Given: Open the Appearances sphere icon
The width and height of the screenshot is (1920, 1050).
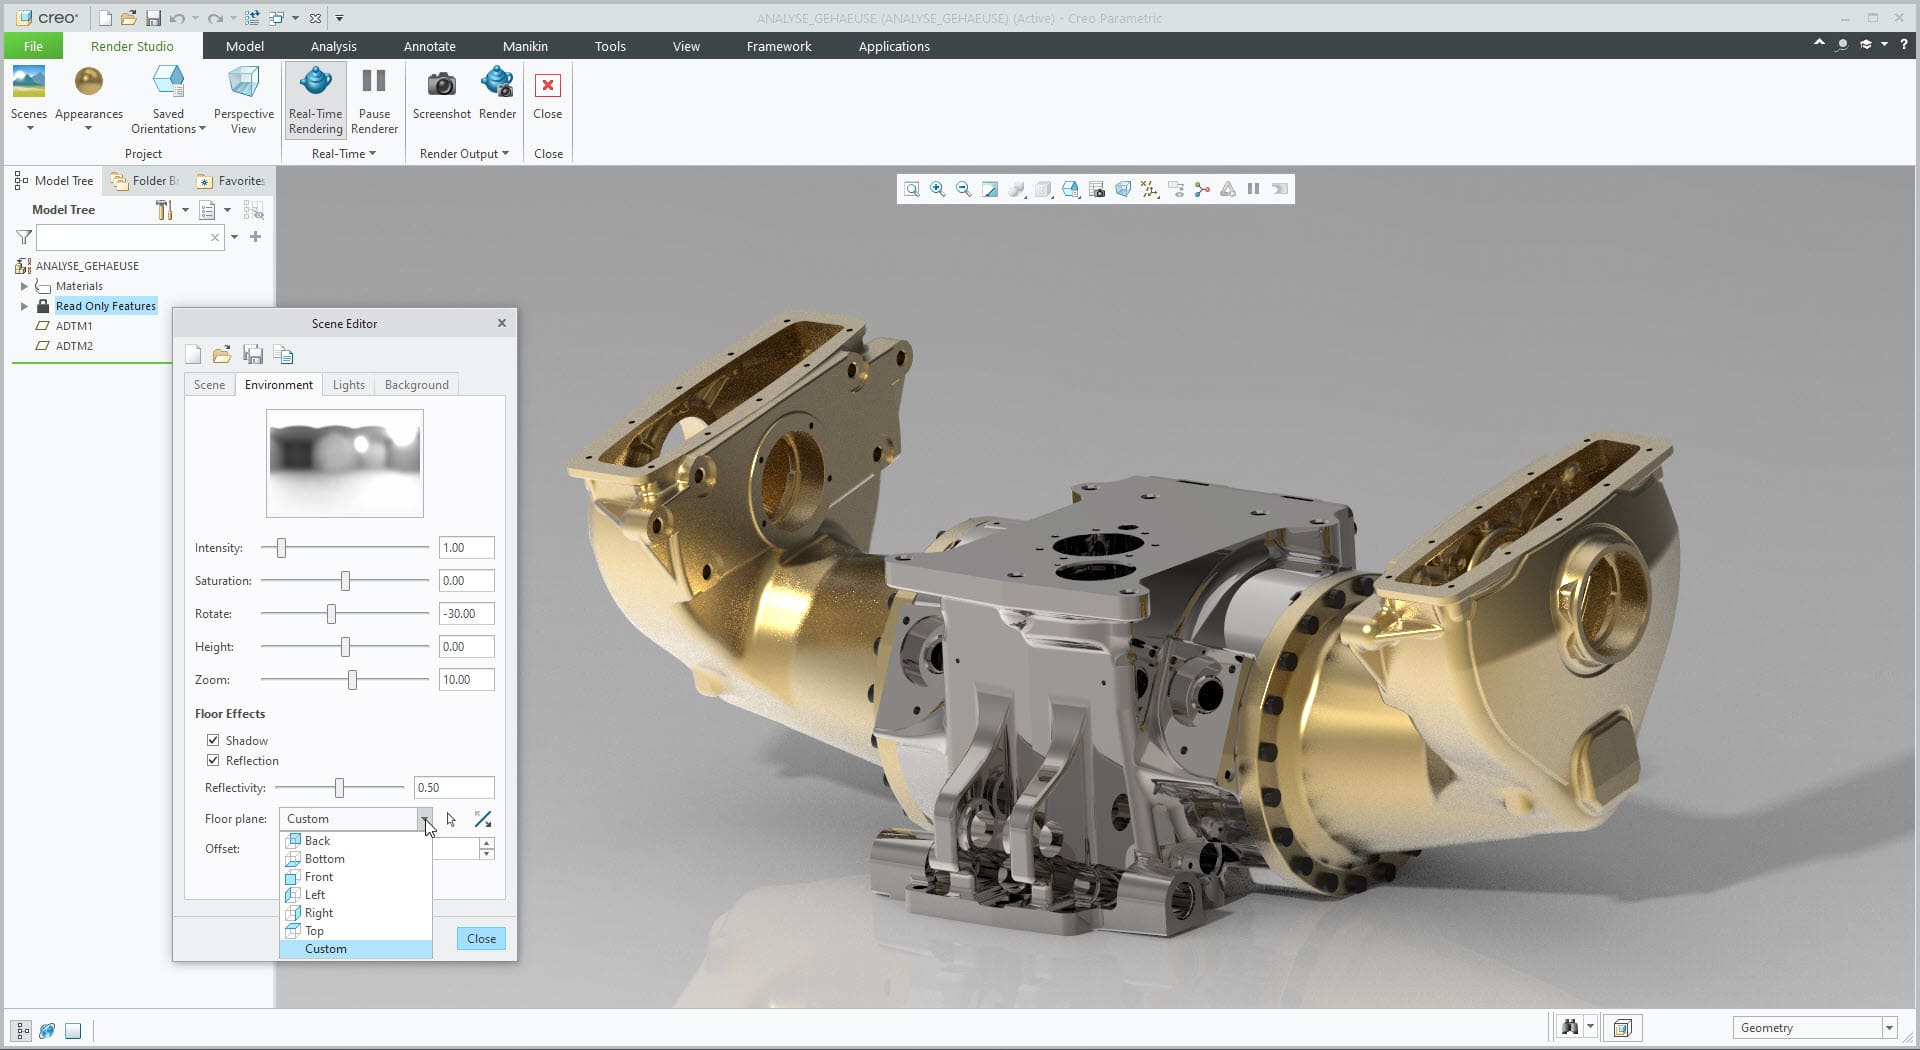Looking at the screenshot, I should (88, 83).
